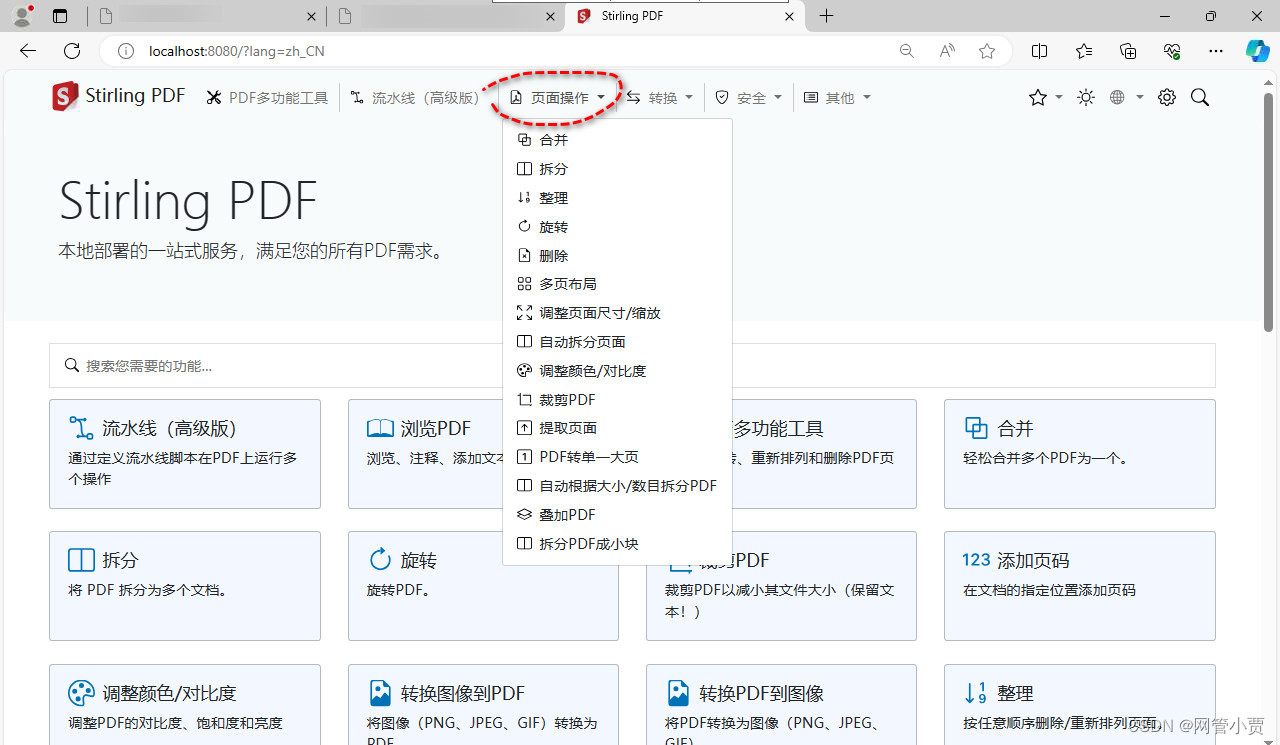Expand the 转换 dropdown menu
Image resolution: width=1280 pixels, height=745 pixels.
pyautogui.click(x=660, y=97)
